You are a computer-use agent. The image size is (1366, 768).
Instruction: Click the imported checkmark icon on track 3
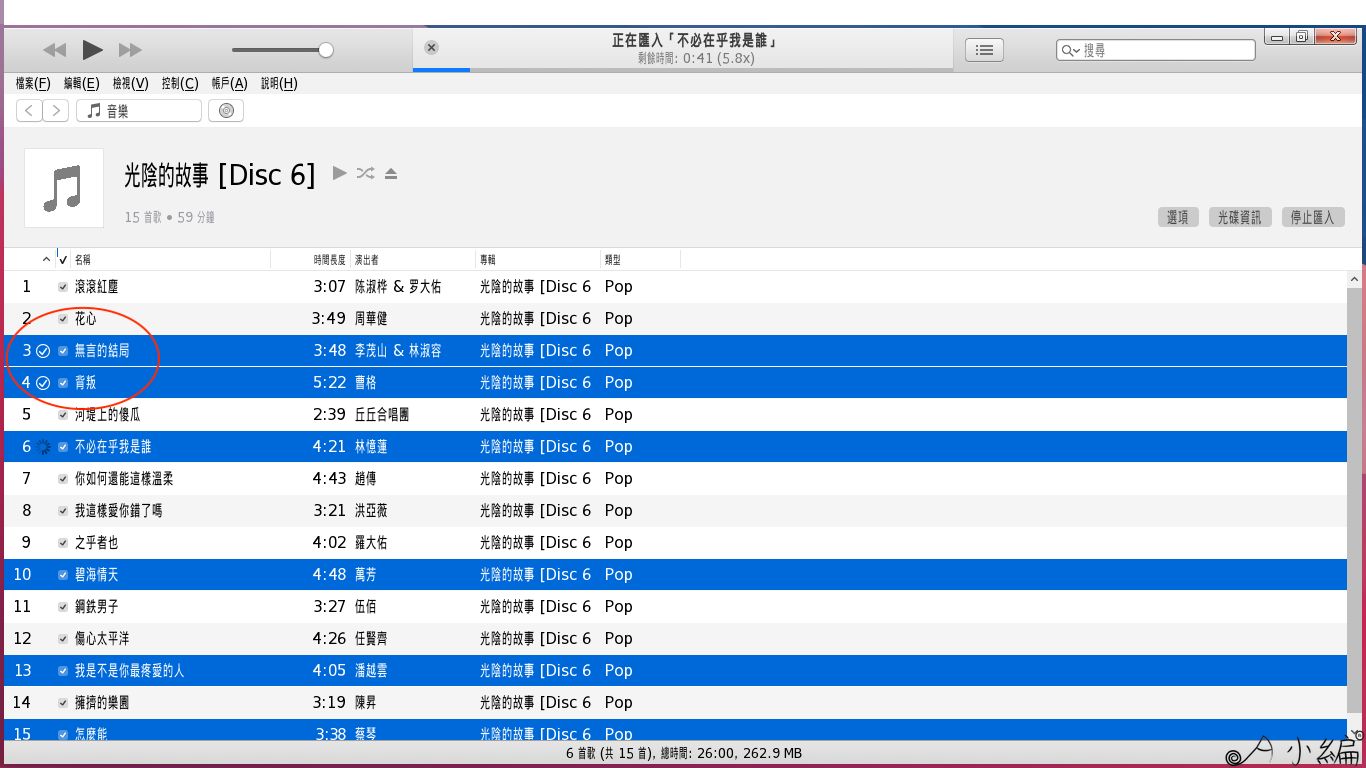[x=43, y=351]
